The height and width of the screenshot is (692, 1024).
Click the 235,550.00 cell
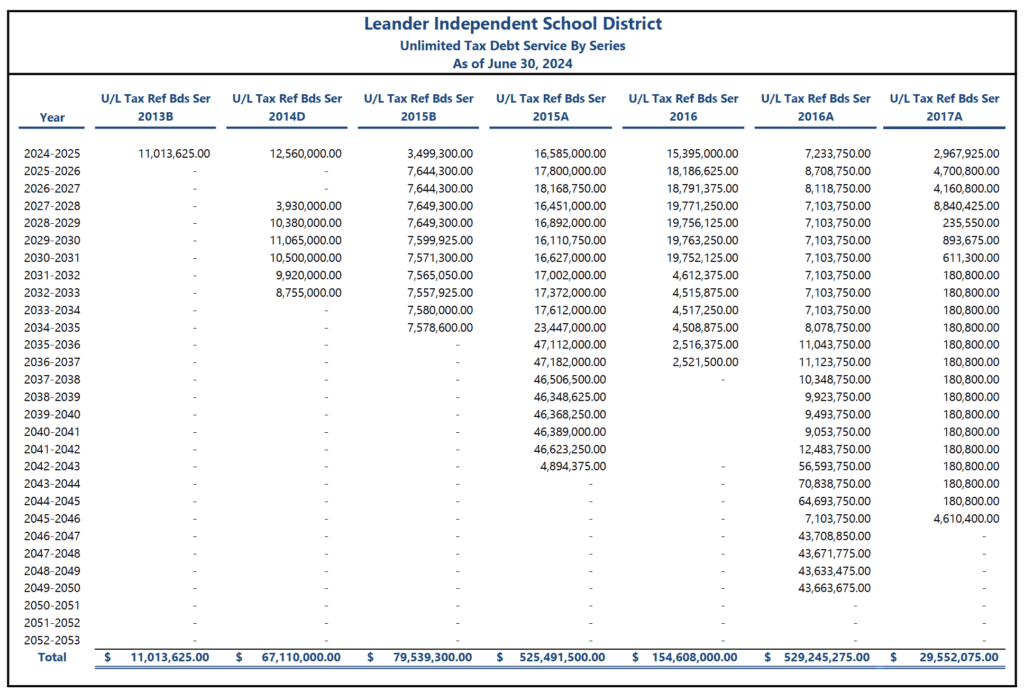pos(971,223)
